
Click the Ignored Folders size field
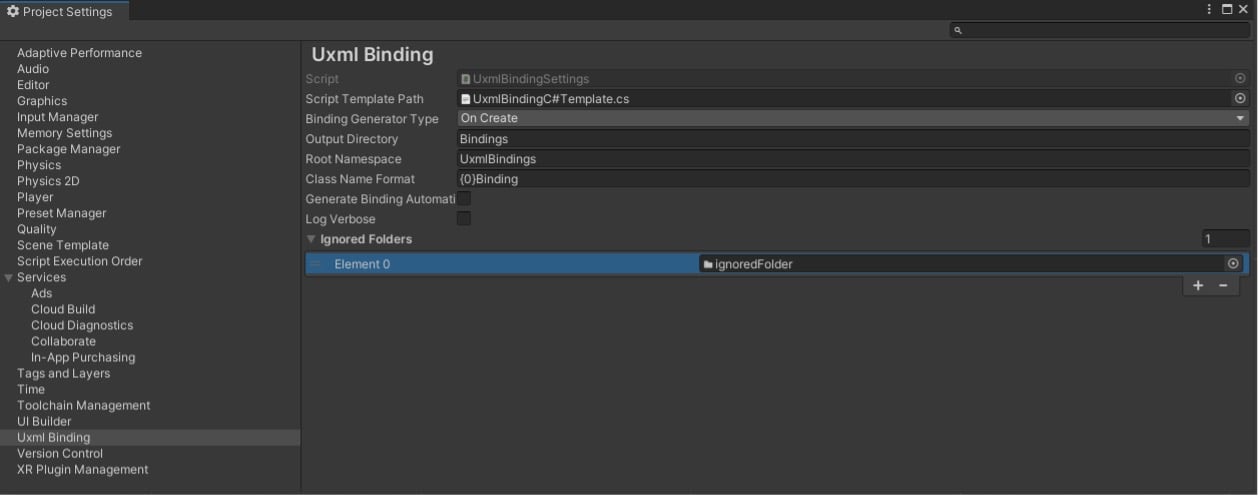[x=1226, y=239]
